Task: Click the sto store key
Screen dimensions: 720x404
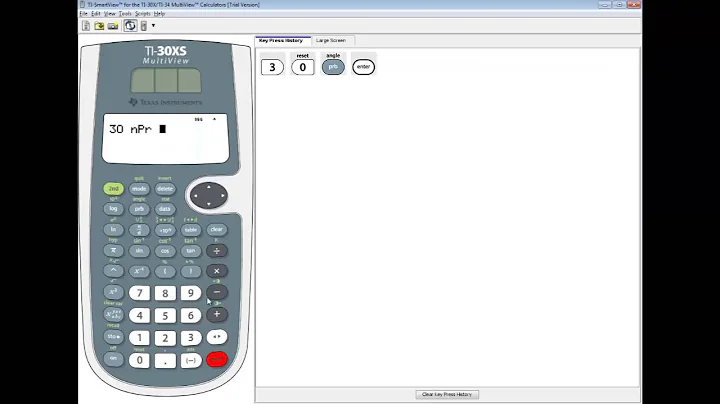Action: 113,337
